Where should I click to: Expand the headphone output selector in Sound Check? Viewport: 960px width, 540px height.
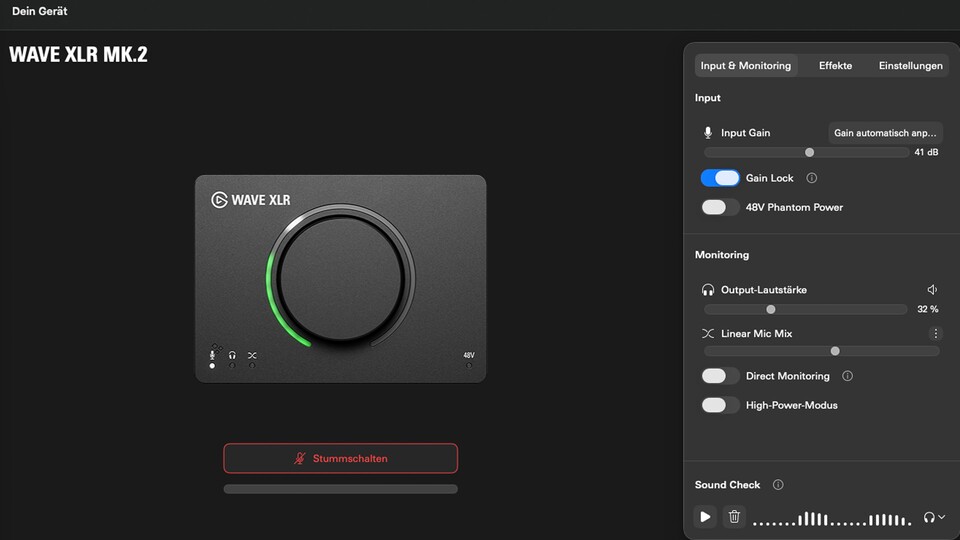tap(934, 517)
